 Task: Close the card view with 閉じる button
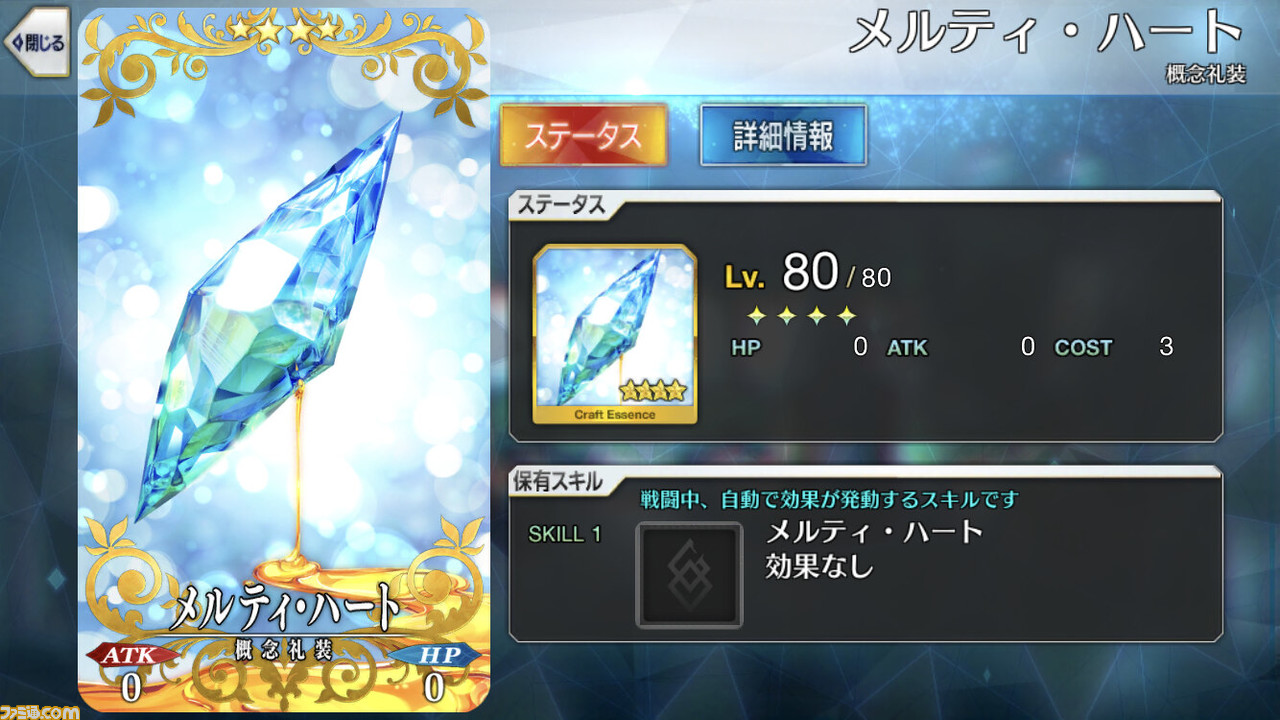[x=36, y=41]
